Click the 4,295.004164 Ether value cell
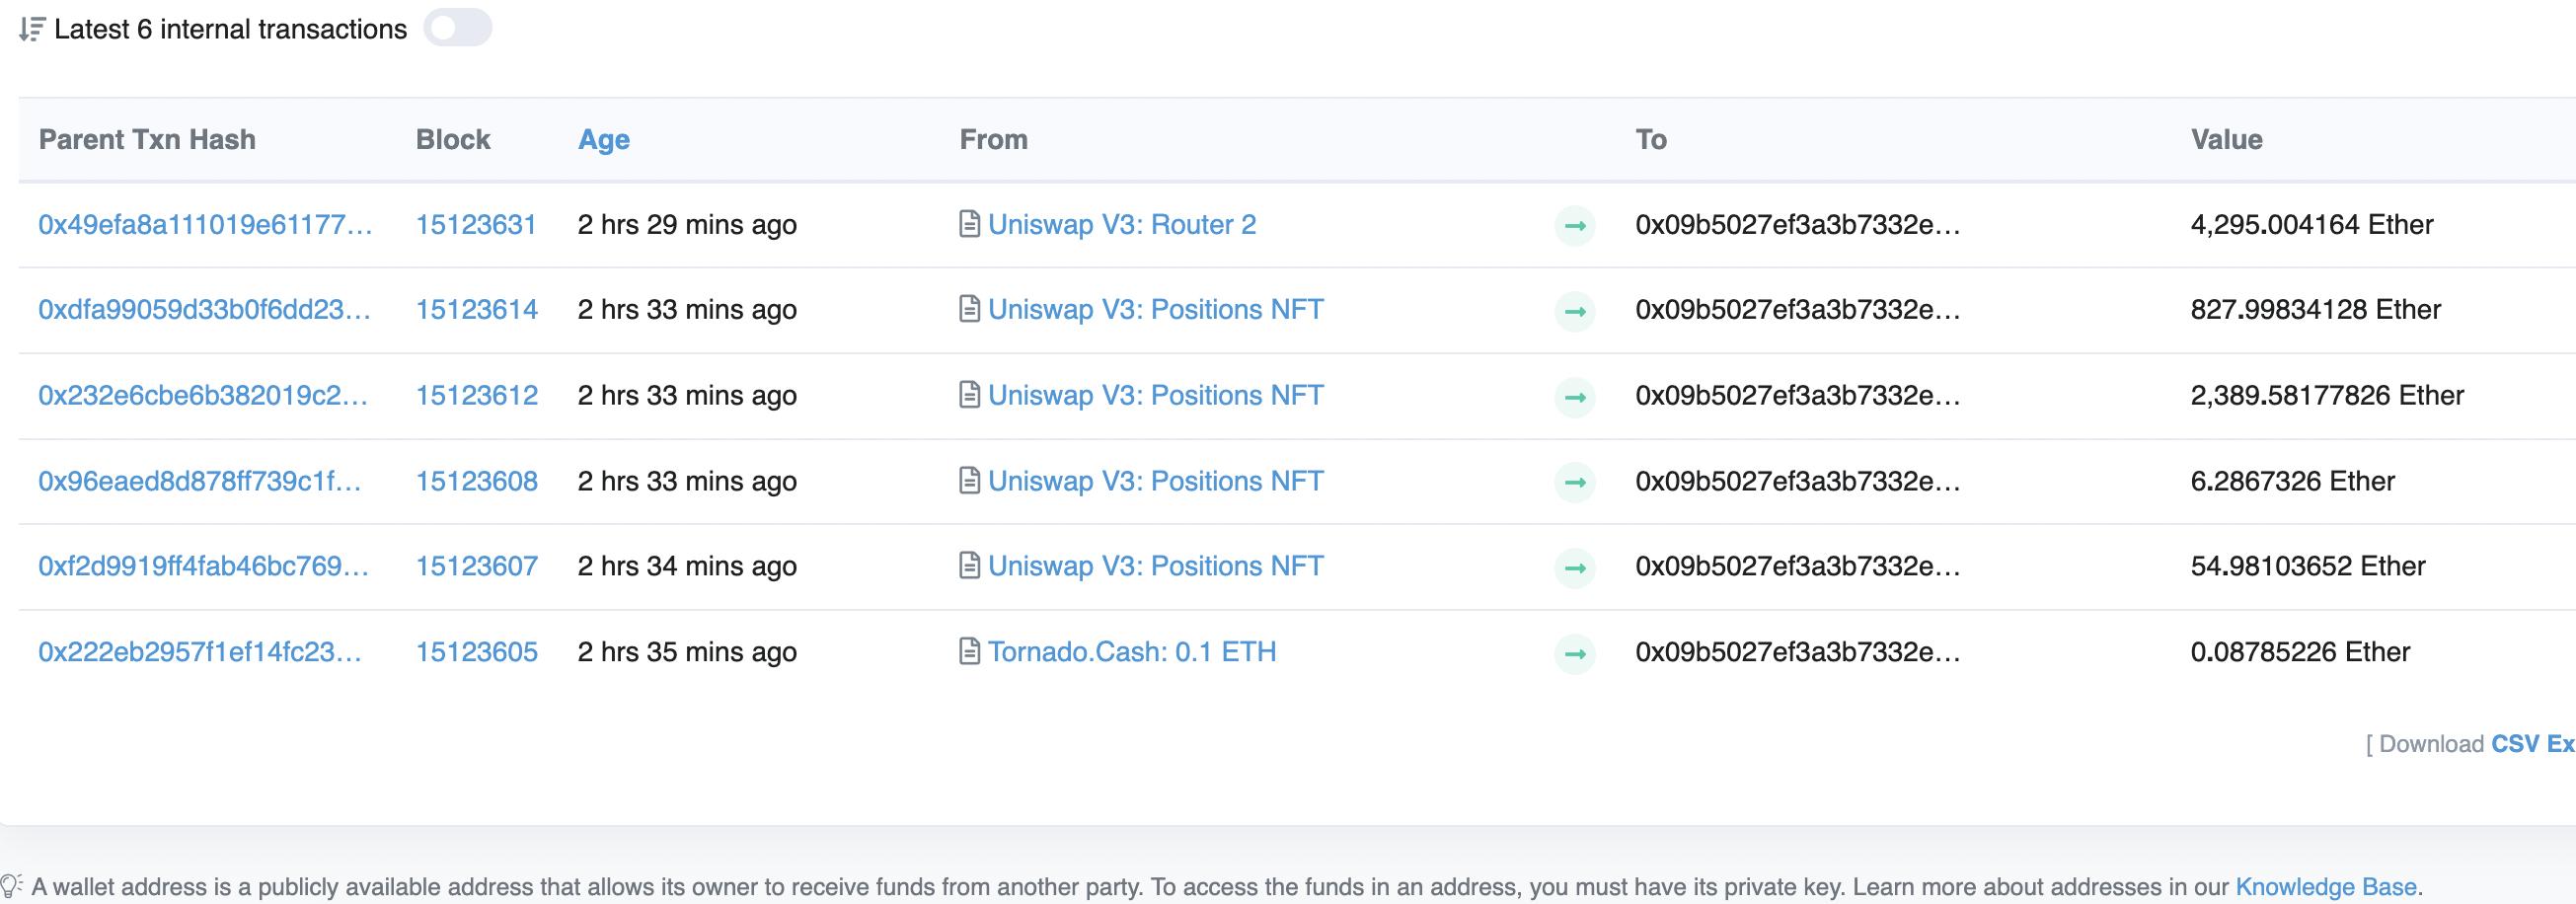The image size is (2576, 904). click(x=2311, y=224)
